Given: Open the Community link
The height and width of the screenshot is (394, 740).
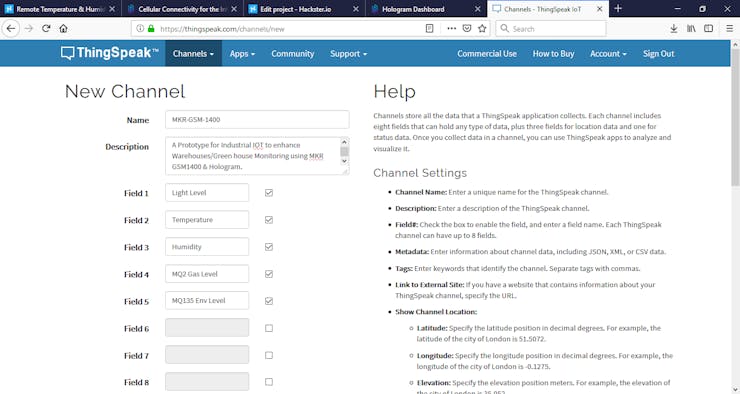Looking at the screenshot, I should (293, 53).
